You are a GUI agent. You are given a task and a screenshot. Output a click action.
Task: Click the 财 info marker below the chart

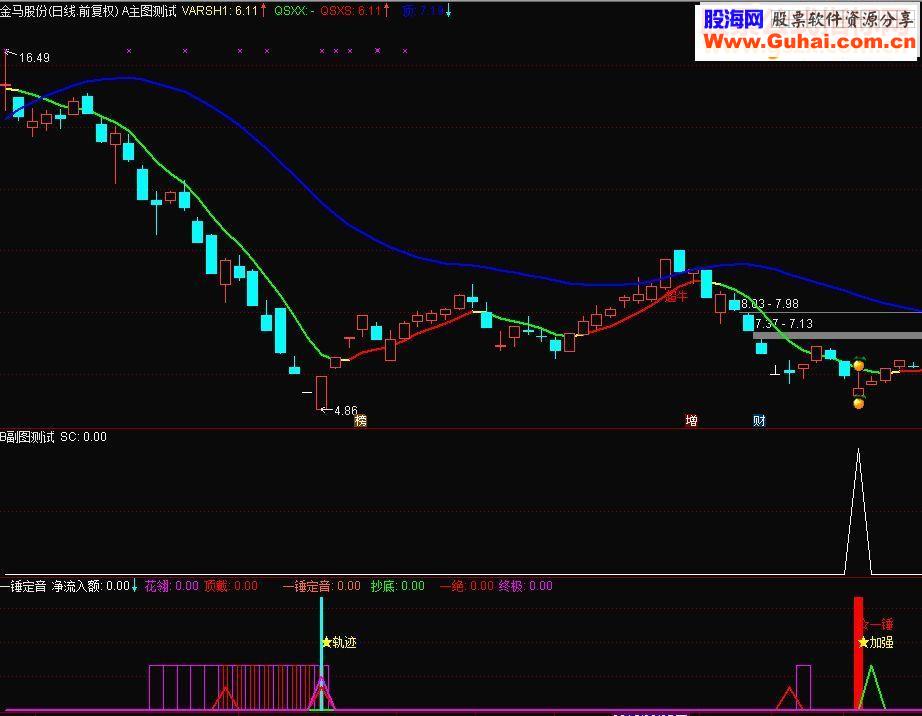click(759, 420)
